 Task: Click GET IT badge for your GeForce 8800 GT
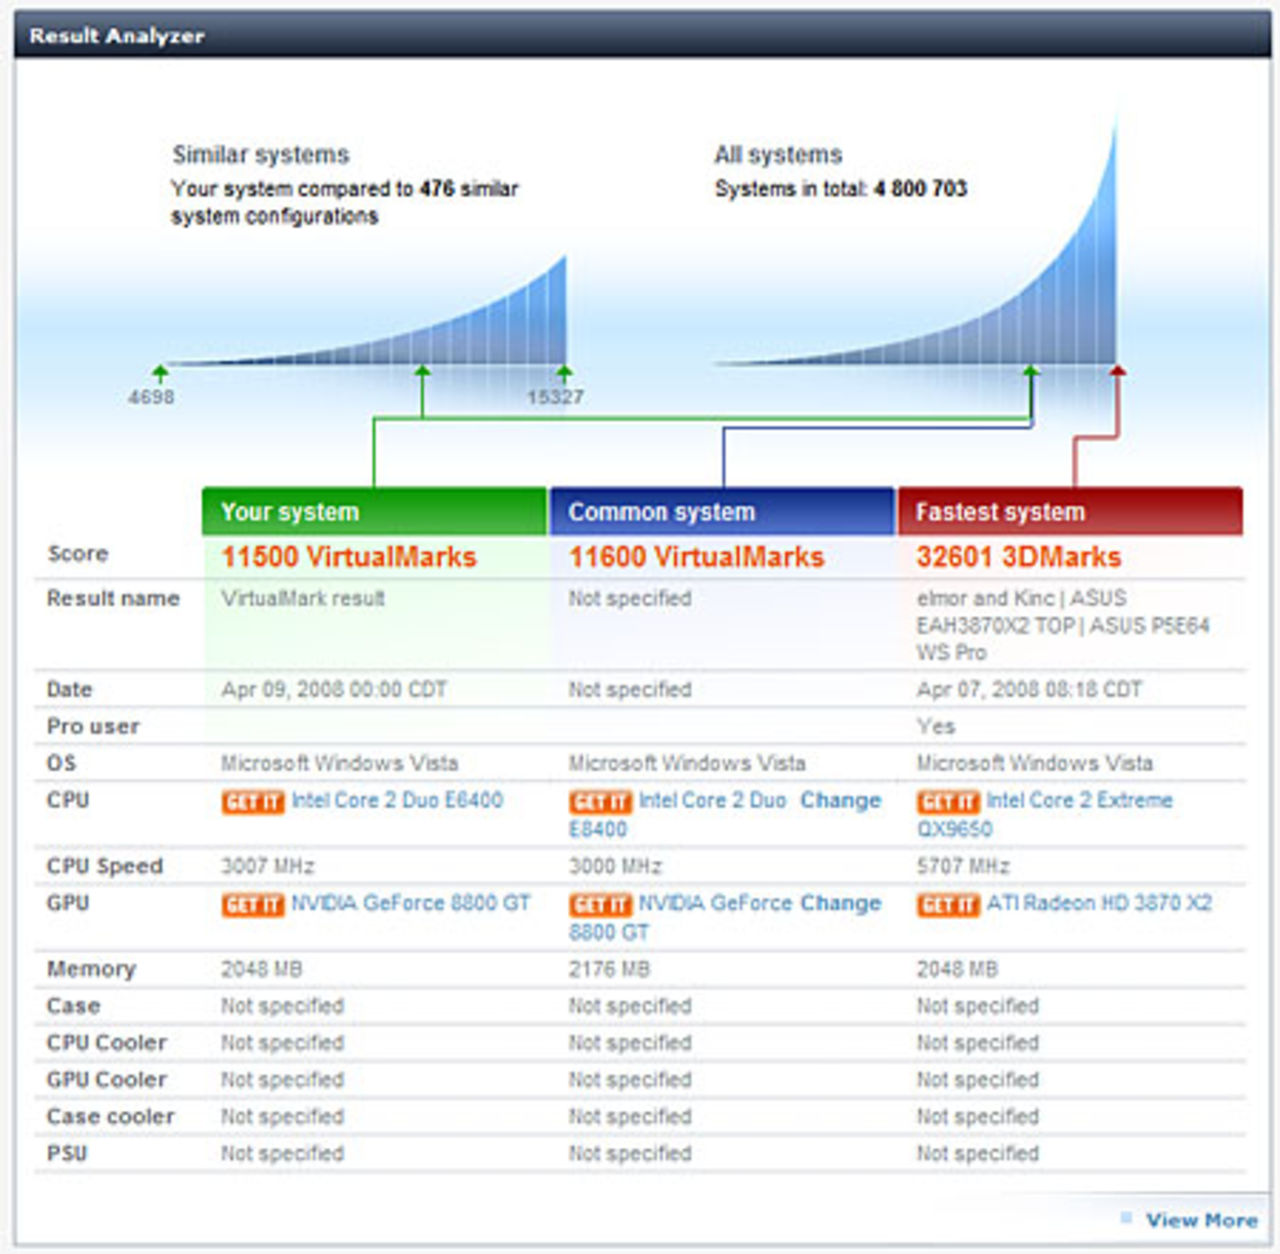252,905
